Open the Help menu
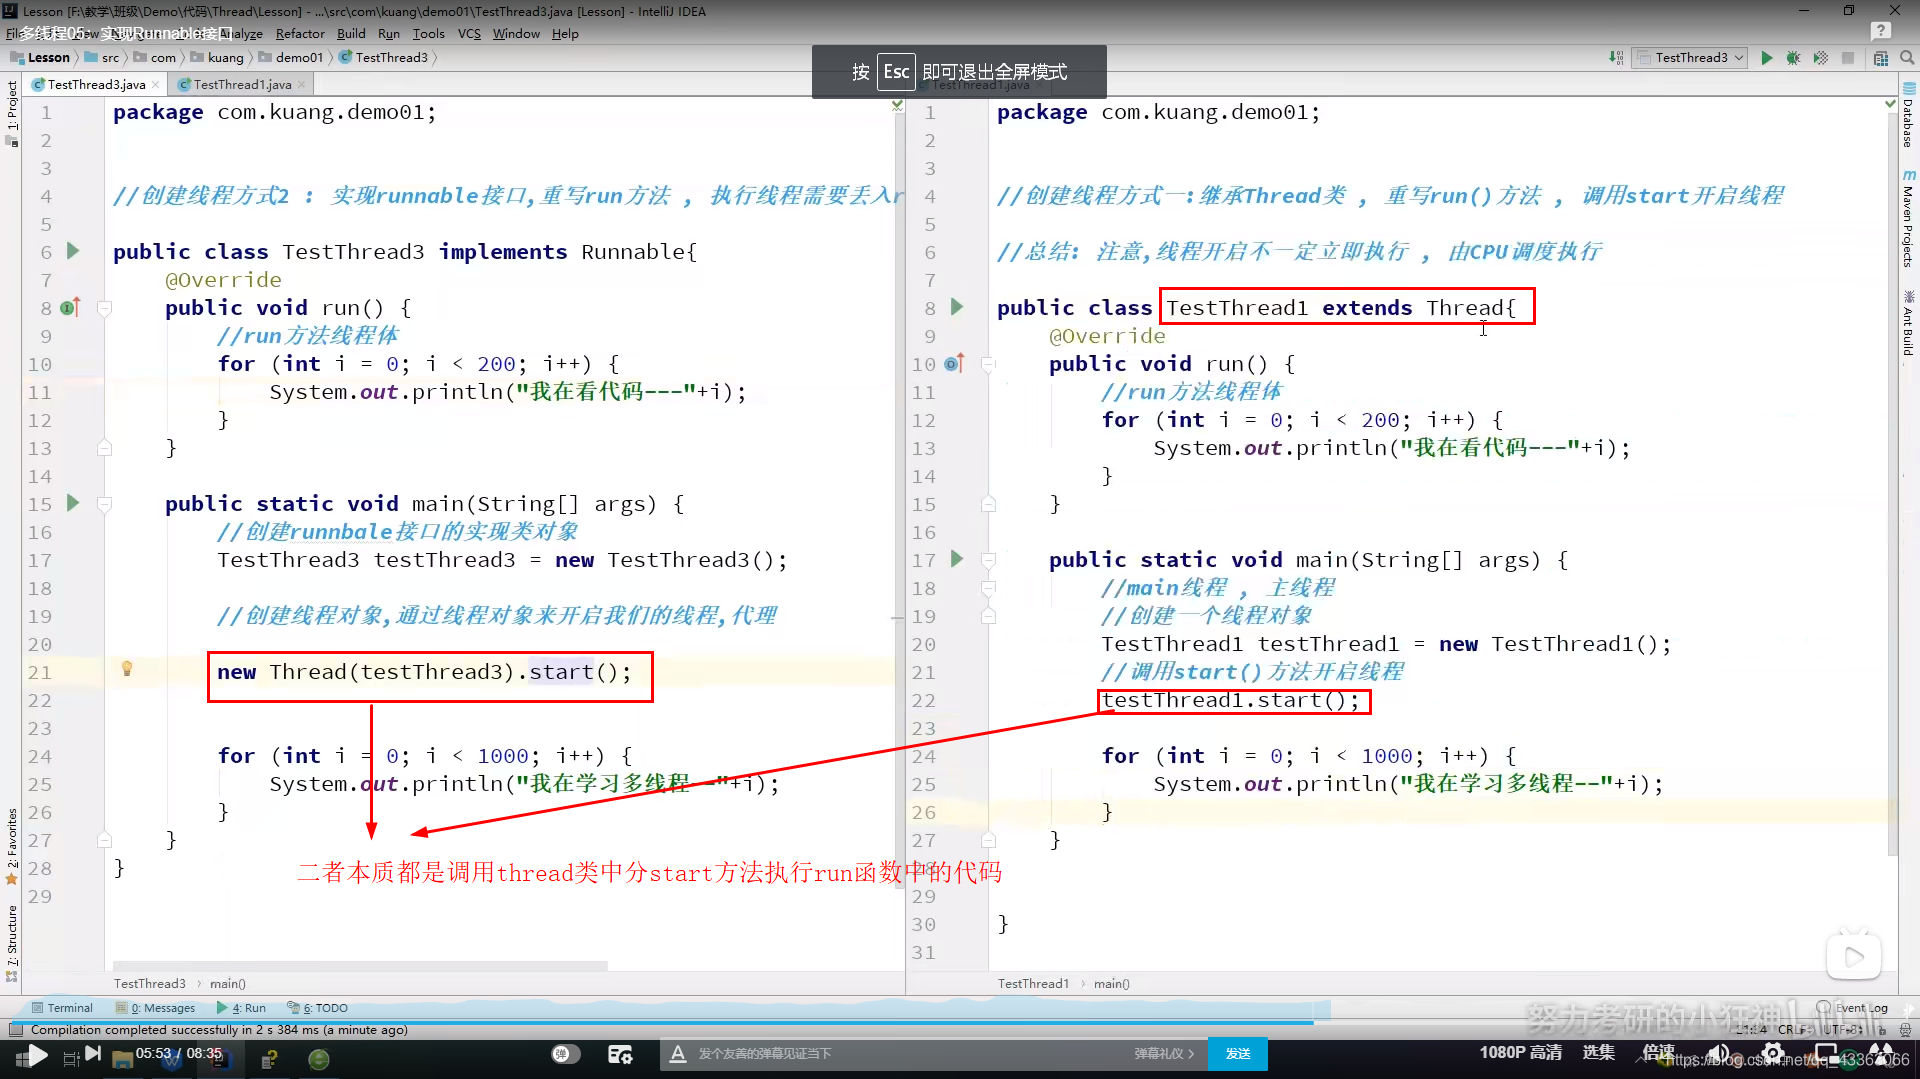 click(565, 33)
